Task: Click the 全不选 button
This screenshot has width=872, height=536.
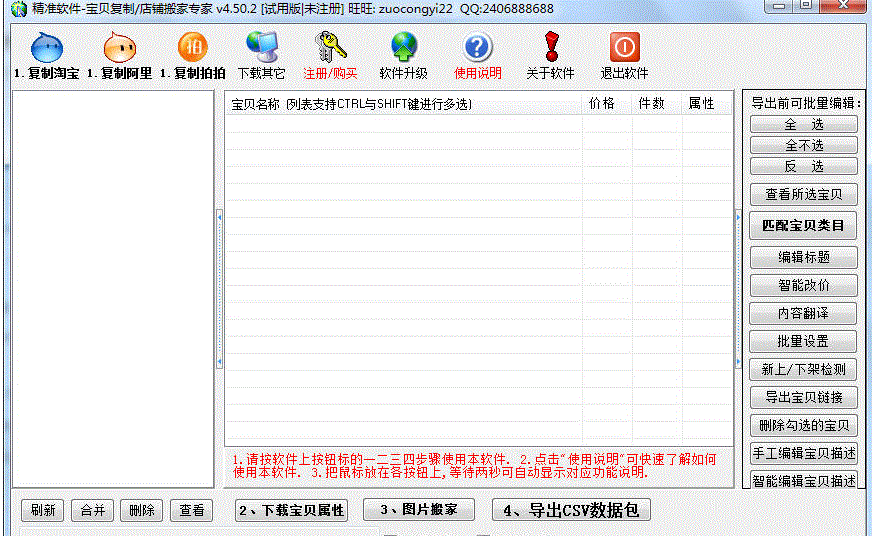Action: point(804,146)
